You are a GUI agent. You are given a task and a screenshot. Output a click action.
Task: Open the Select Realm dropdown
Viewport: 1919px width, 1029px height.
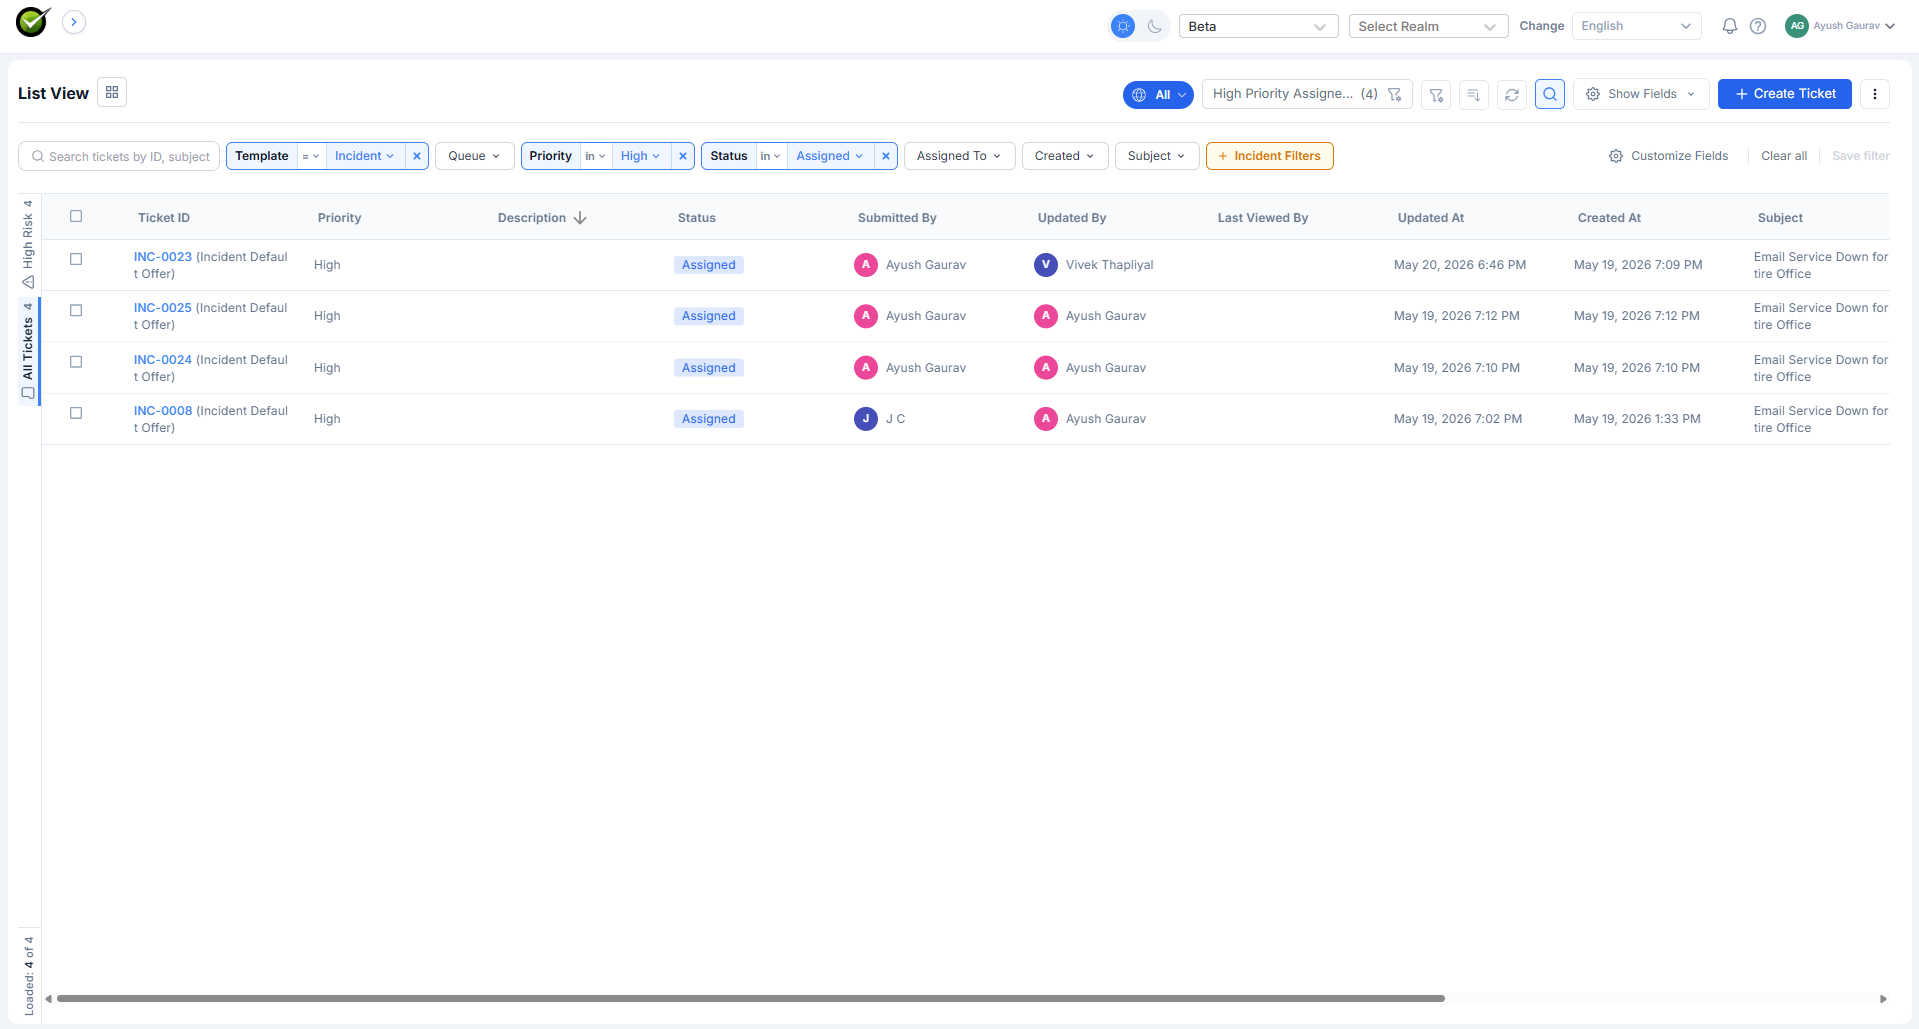[1428, 26]
